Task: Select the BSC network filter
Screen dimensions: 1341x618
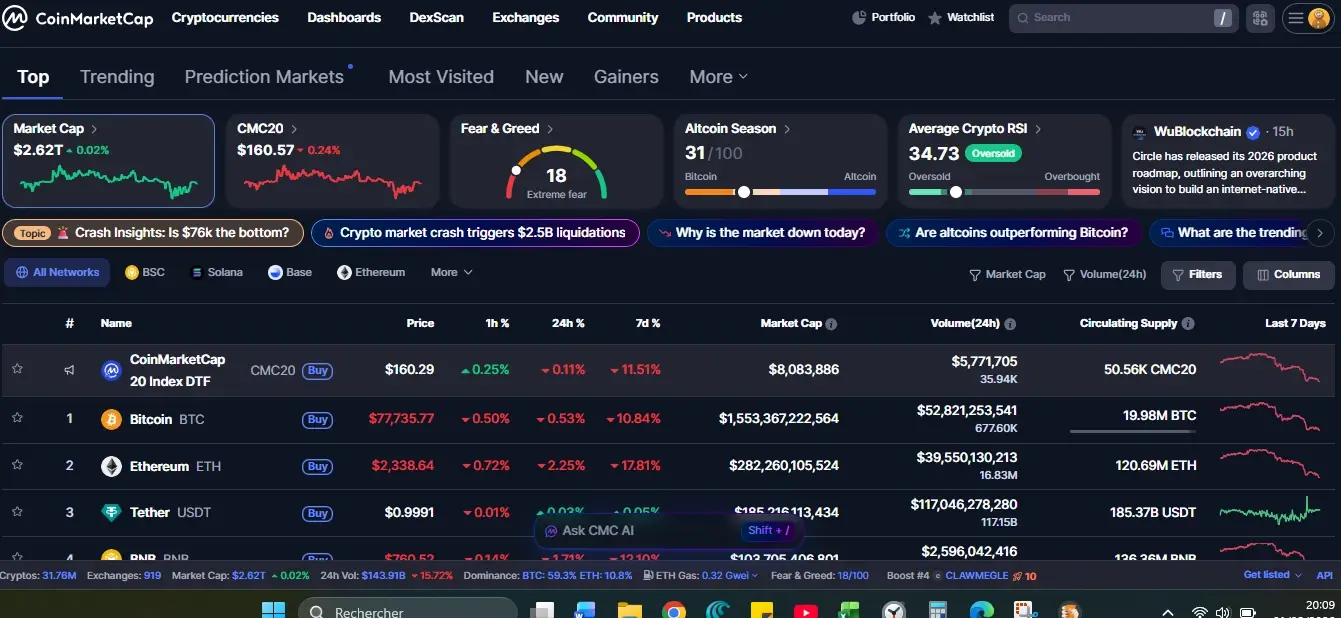Action: coord(144,271)
